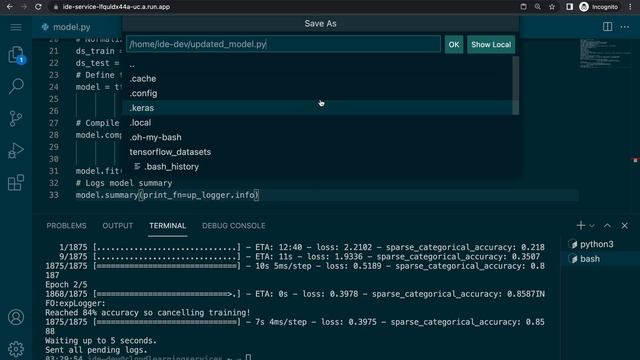Open the Manage settings gear
This screenshot has height=360, width=640.
coord(16,349)
